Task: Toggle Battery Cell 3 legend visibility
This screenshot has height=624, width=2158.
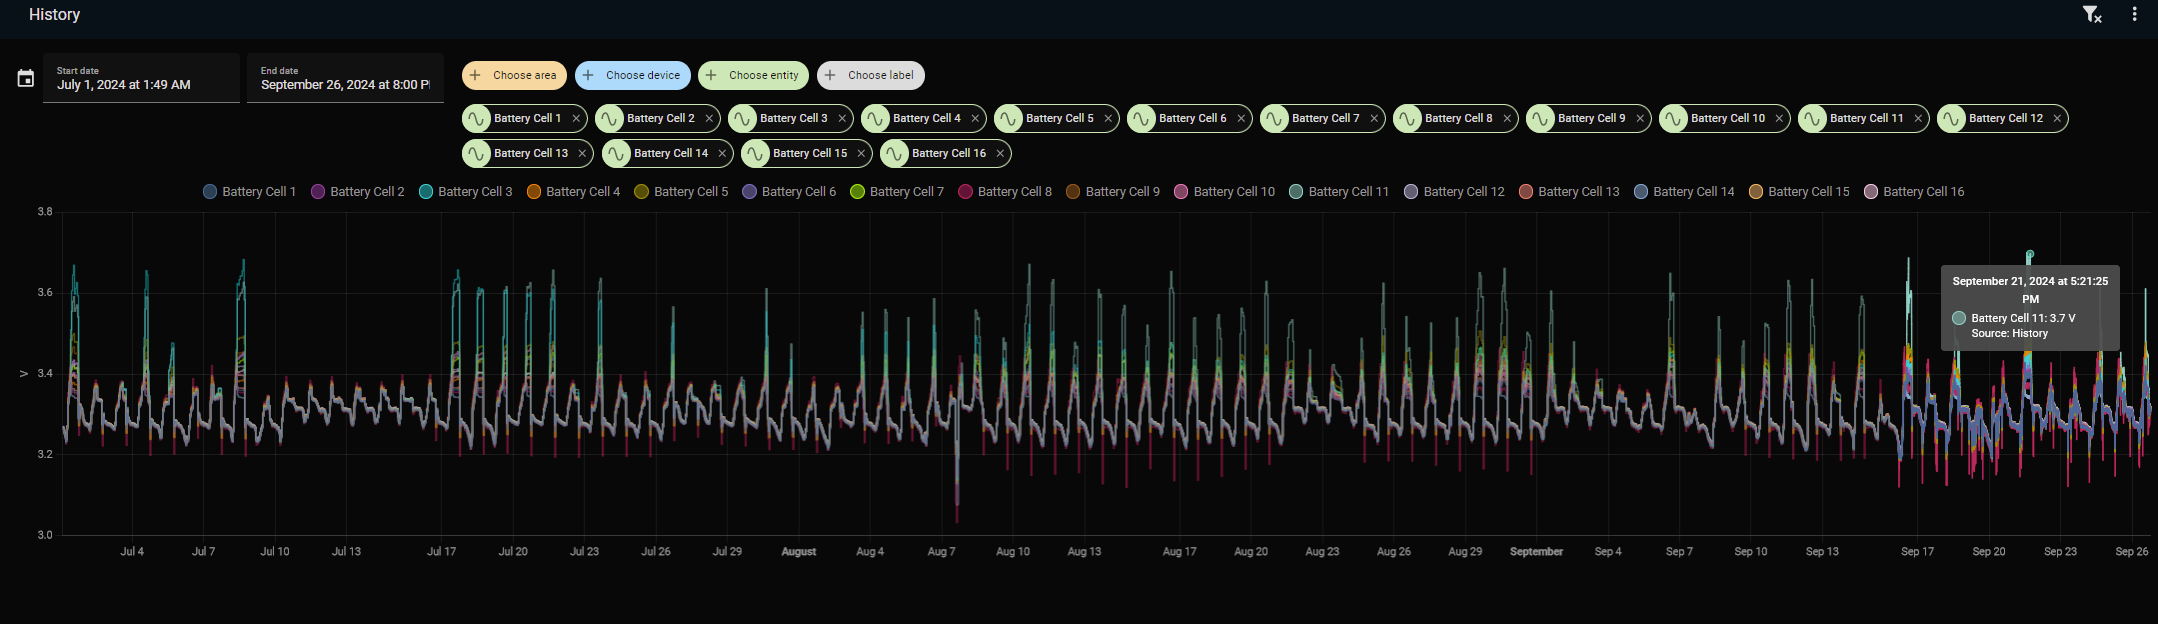Action: click(465, 191)
